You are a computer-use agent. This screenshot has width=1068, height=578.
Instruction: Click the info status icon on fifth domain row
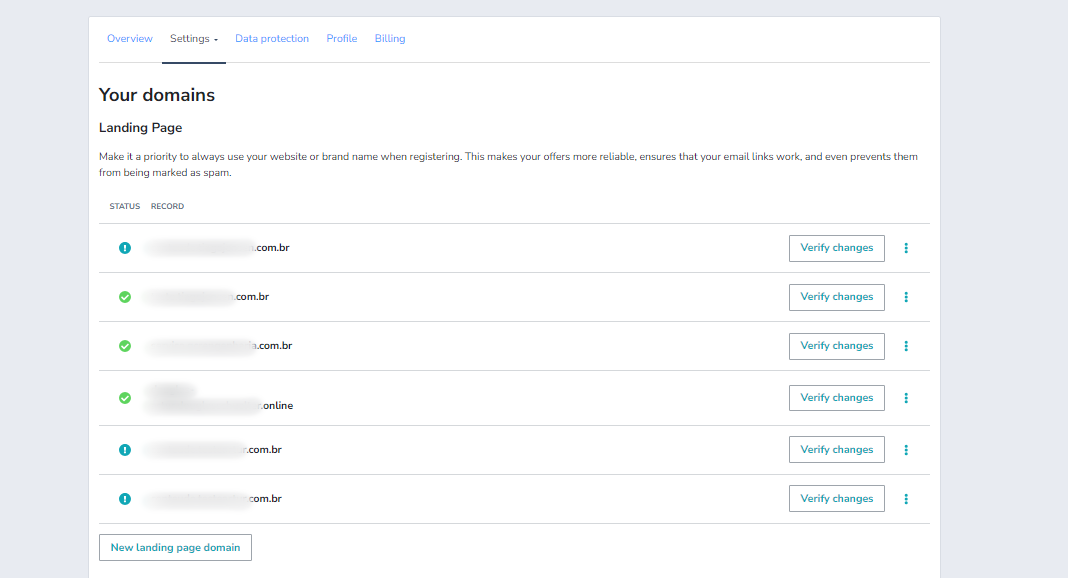click(124, 449)
